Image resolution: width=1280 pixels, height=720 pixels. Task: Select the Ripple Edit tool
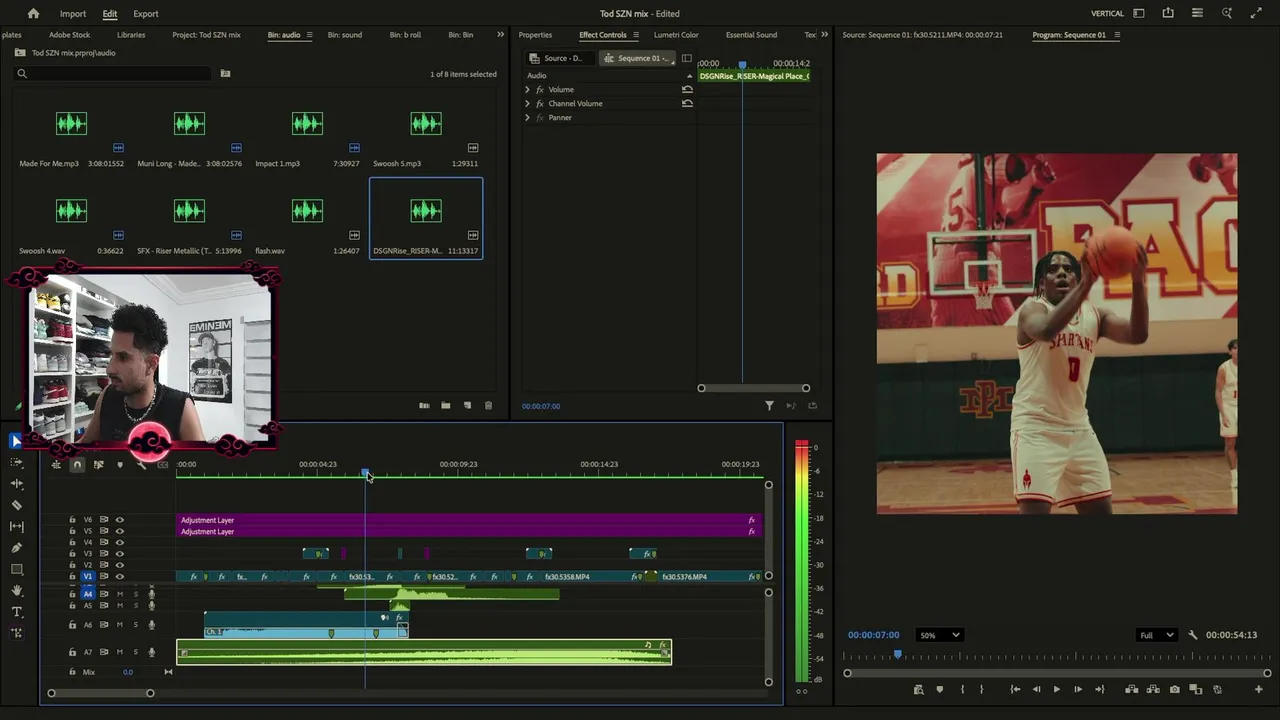[x=16, y=483]
